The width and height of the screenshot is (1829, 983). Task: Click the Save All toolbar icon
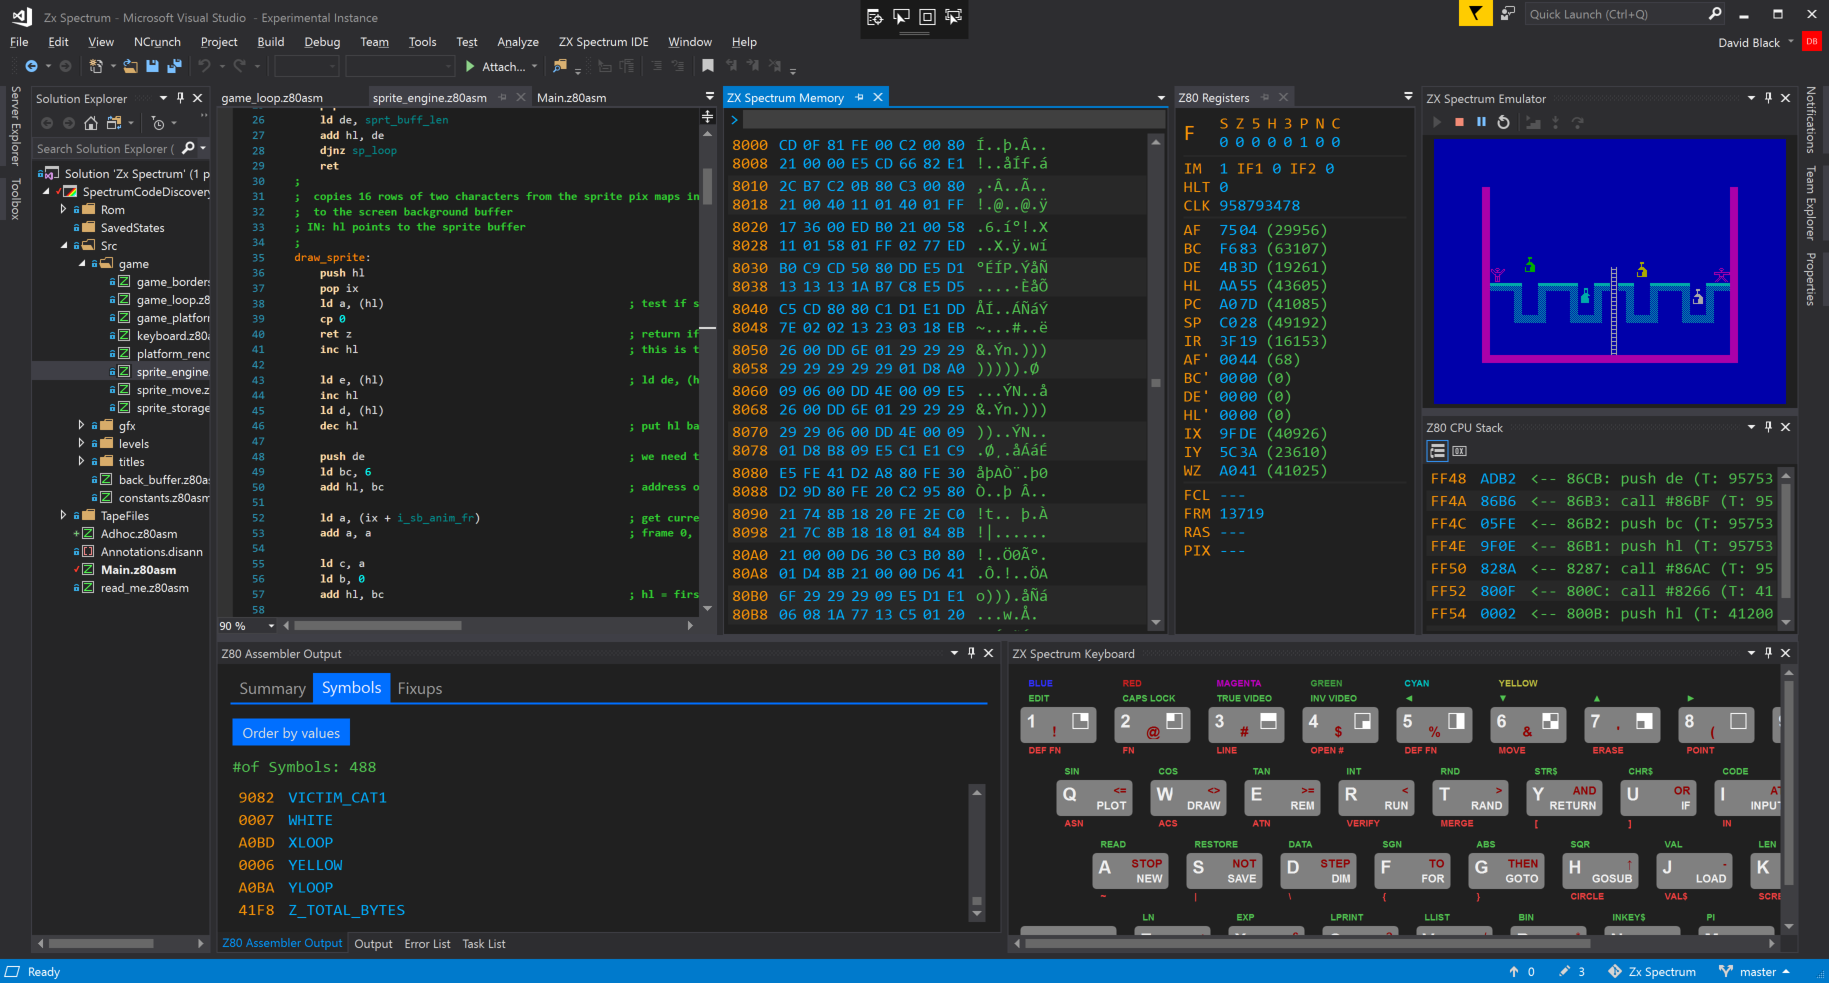coord(174,66)
